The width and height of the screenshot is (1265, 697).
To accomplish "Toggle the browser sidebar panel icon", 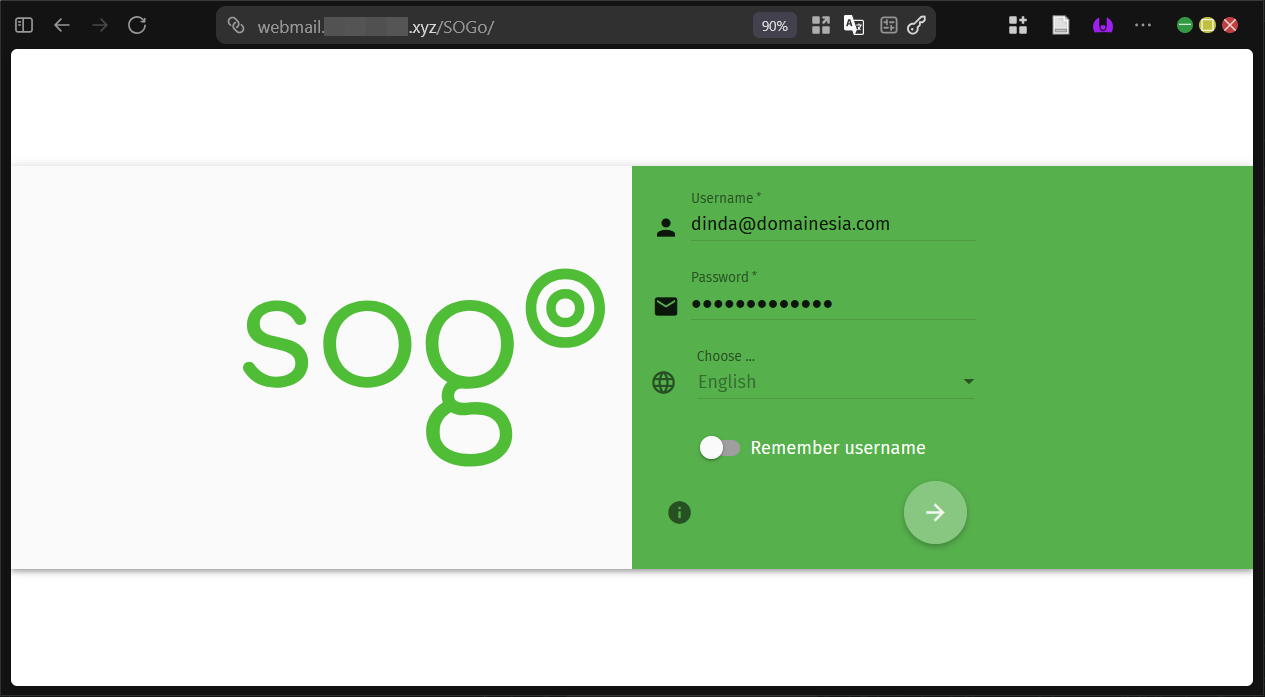I will click(24, 25).
